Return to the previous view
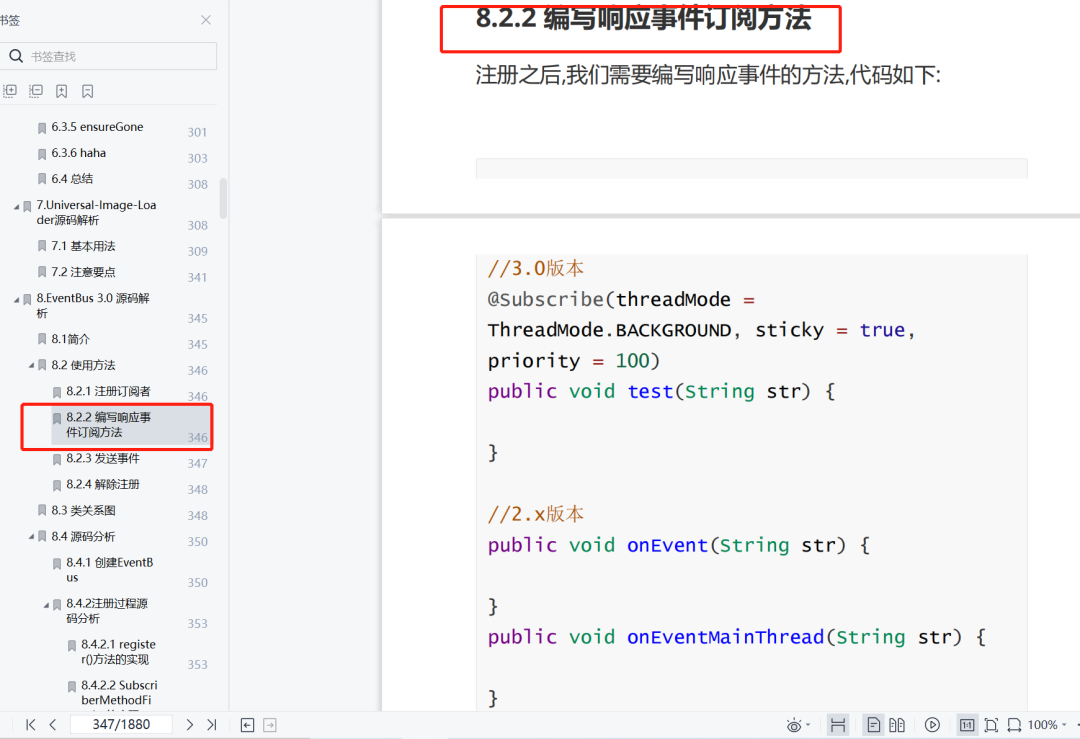 click(x=247, y=725)
